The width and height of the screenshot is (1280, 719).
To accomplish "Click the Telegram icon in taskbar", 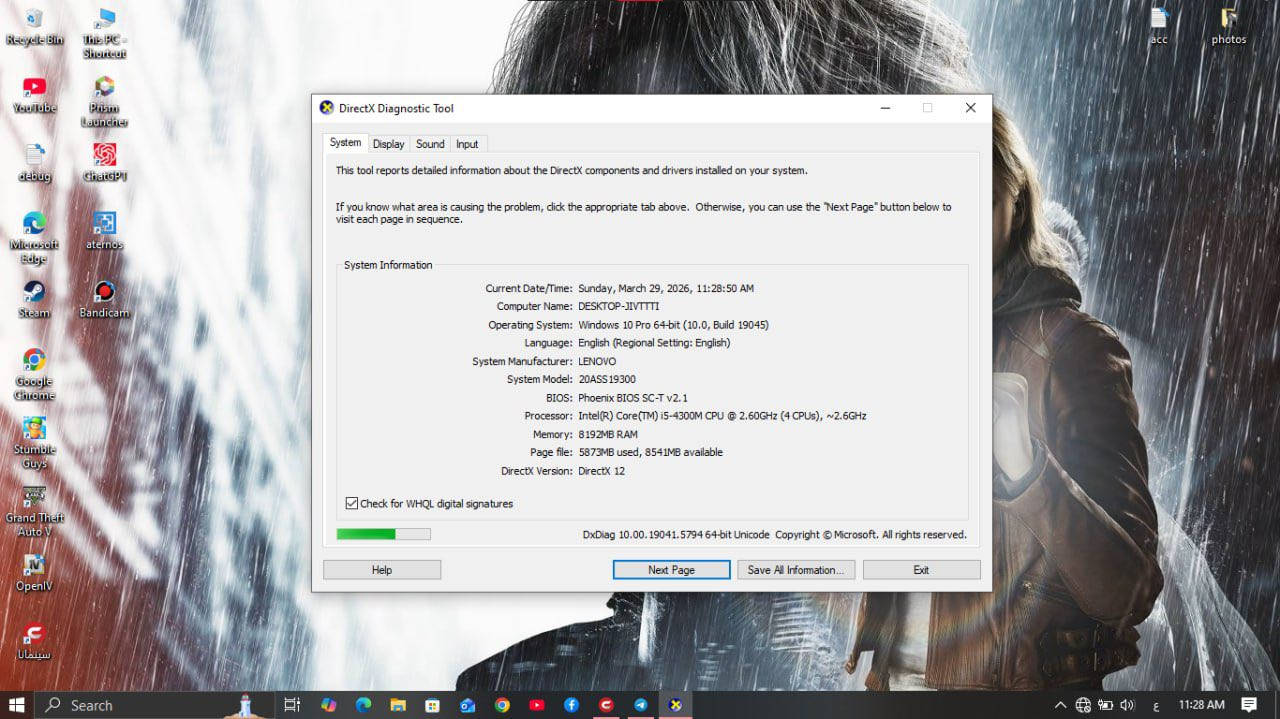I will (x=640, y=705).
